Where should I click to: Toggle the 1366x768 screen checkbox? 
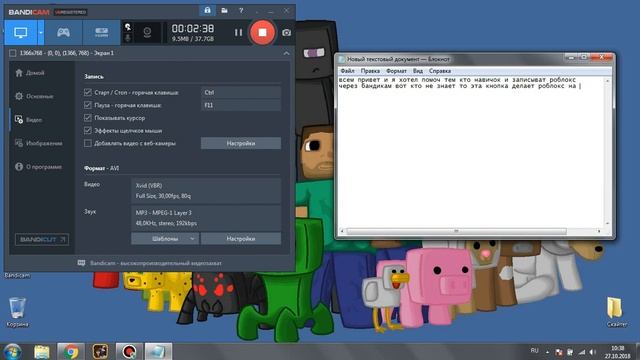pos(13,53)
